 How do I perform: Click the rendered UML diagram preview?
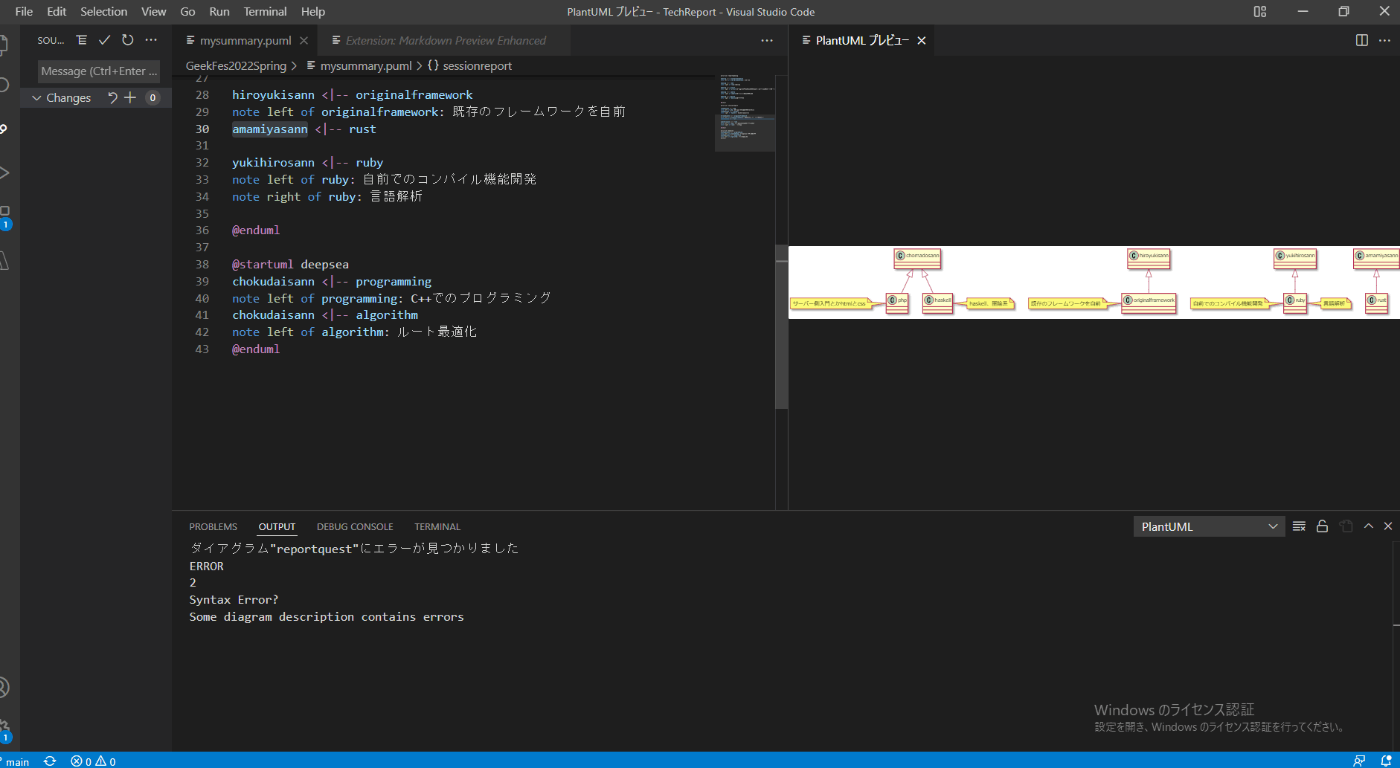pos(1094,282)
